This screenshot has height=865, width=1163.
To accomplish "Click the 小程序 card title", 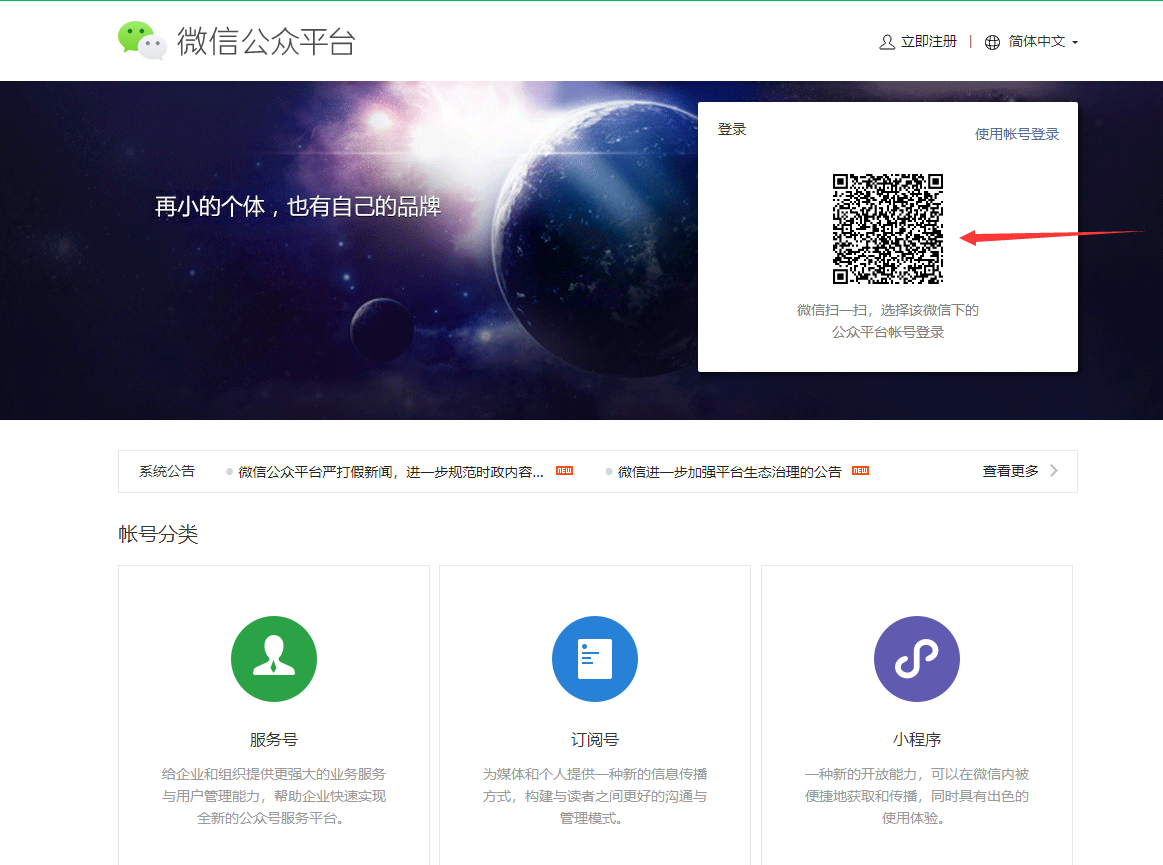I will tap(917, 740).
